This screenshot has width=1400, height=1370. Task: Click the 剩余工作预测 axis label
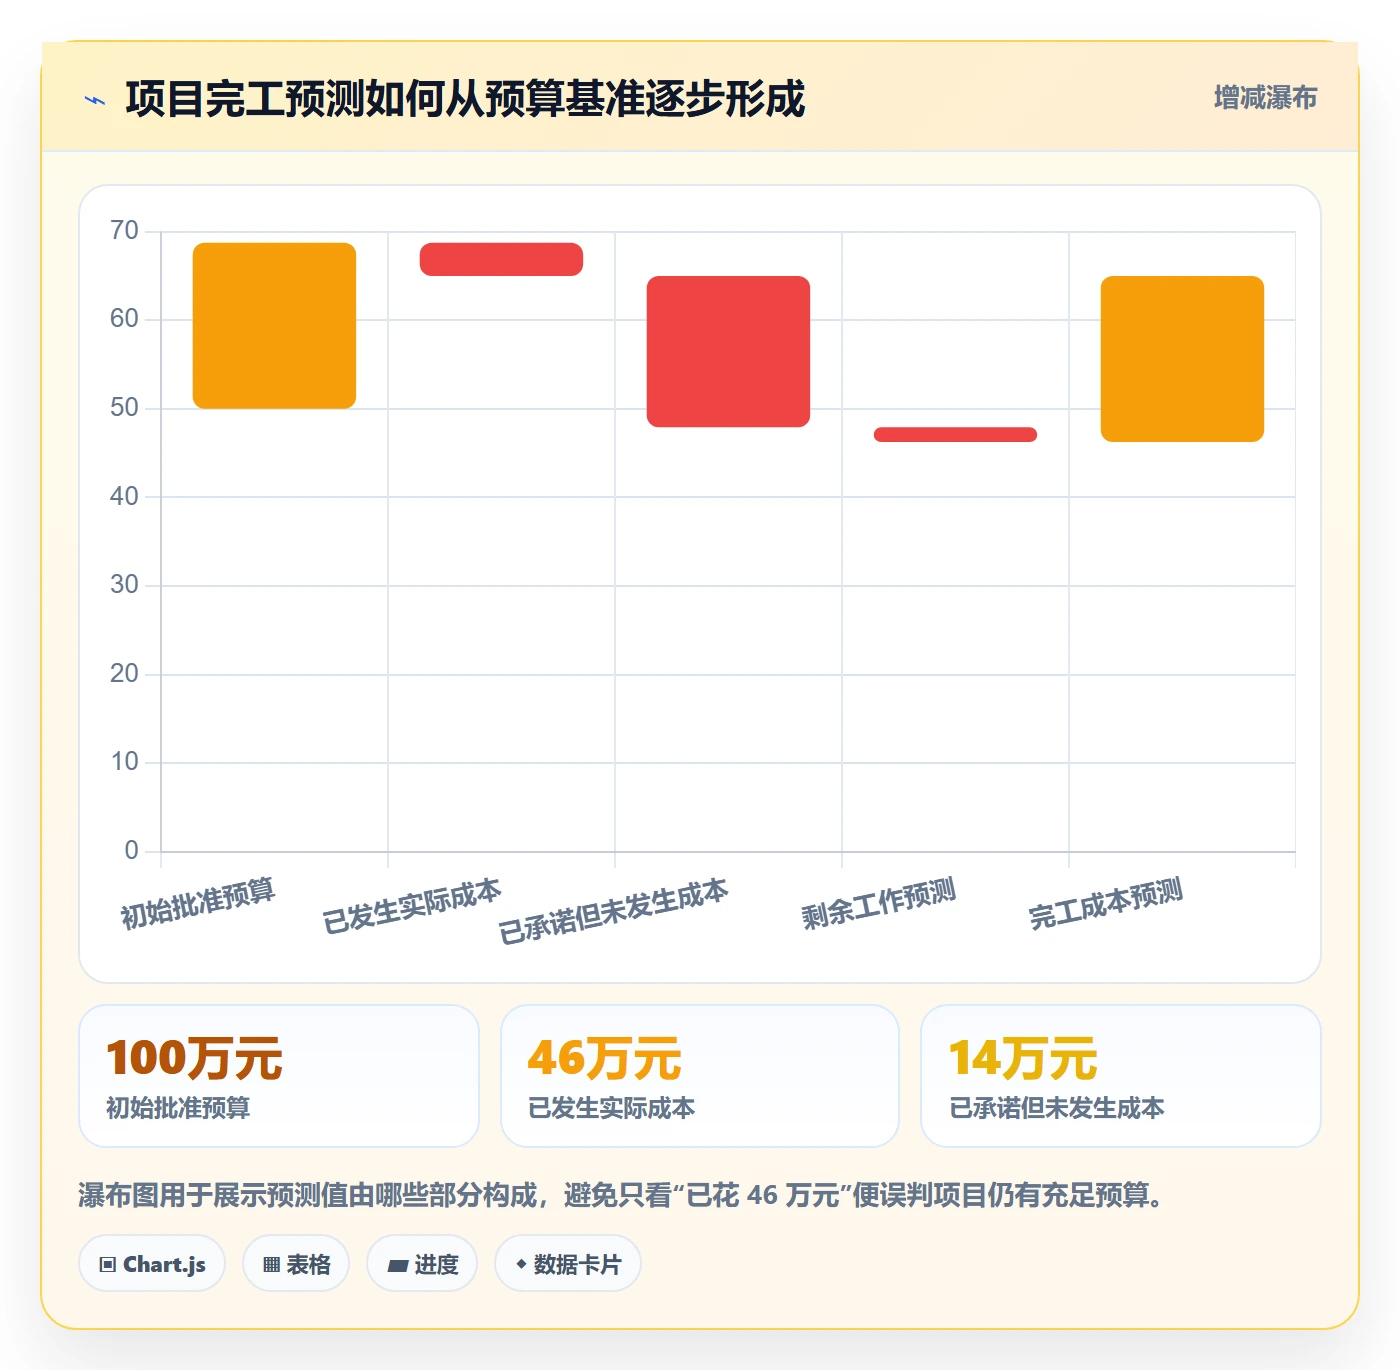pyautogui.click(x=879, y=904)
